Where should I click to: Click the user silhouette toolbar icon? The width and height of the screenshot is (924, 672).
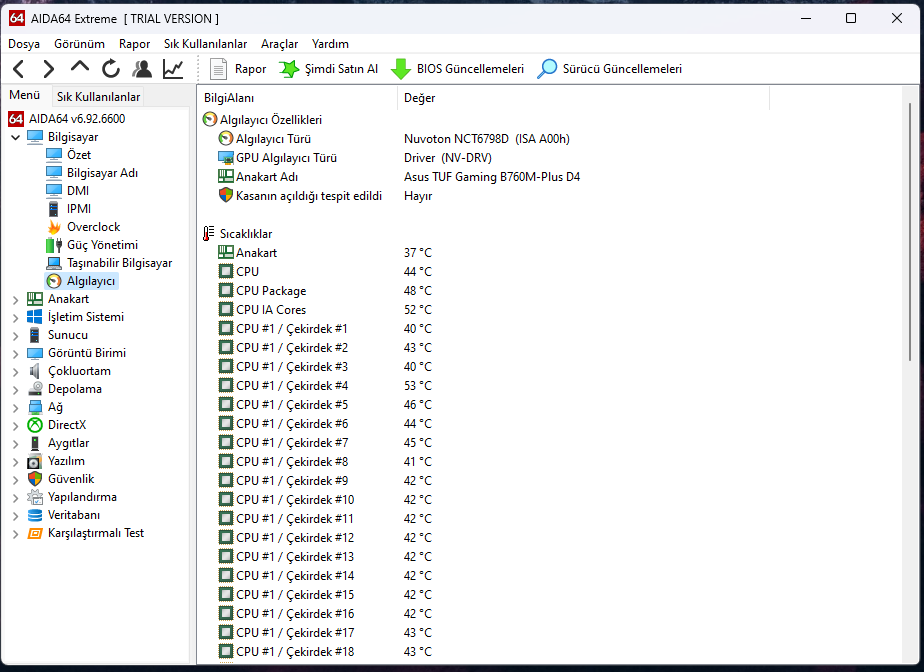[x=142, y=69]
